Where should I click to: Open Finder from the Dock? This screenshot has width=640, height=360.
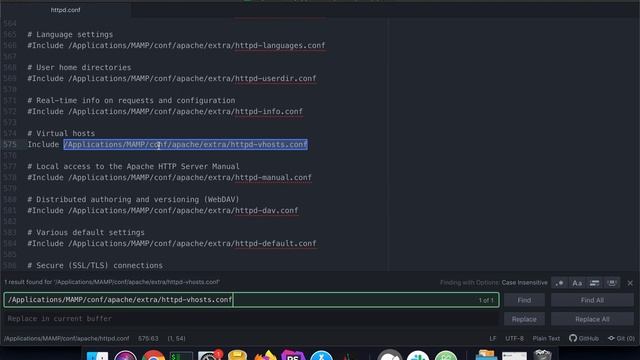tap(97, 356)
